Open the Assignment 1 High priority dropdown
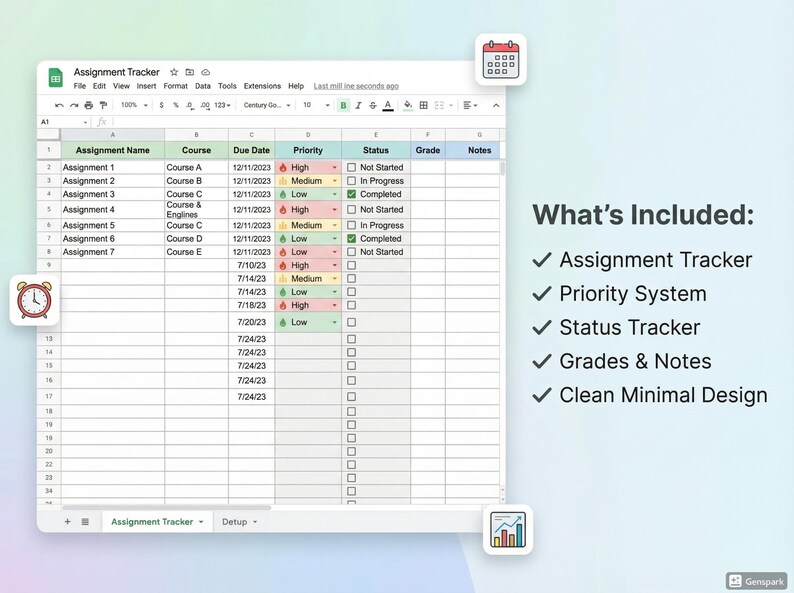Image resolution: width=794 pixels, height=593 pixels. [334, 168]
